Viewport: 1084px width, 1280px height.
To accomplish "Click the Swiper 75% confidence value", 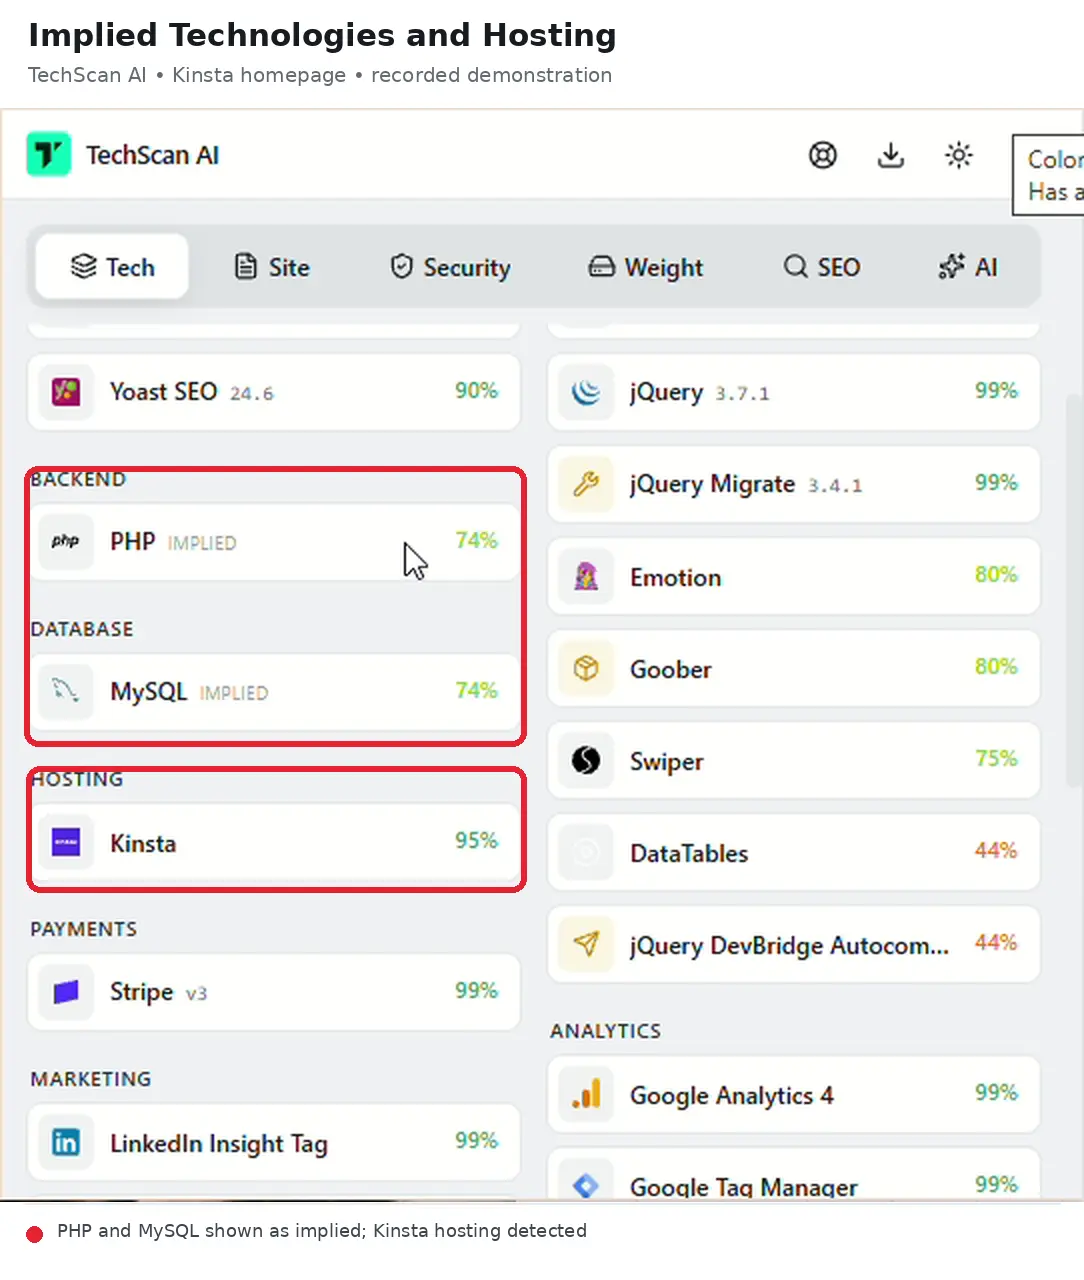I will pos(996,758).
